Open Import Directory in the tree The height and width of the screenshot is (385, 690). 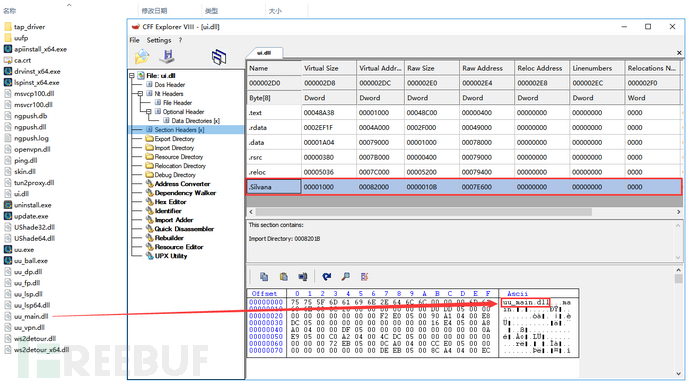174,148
